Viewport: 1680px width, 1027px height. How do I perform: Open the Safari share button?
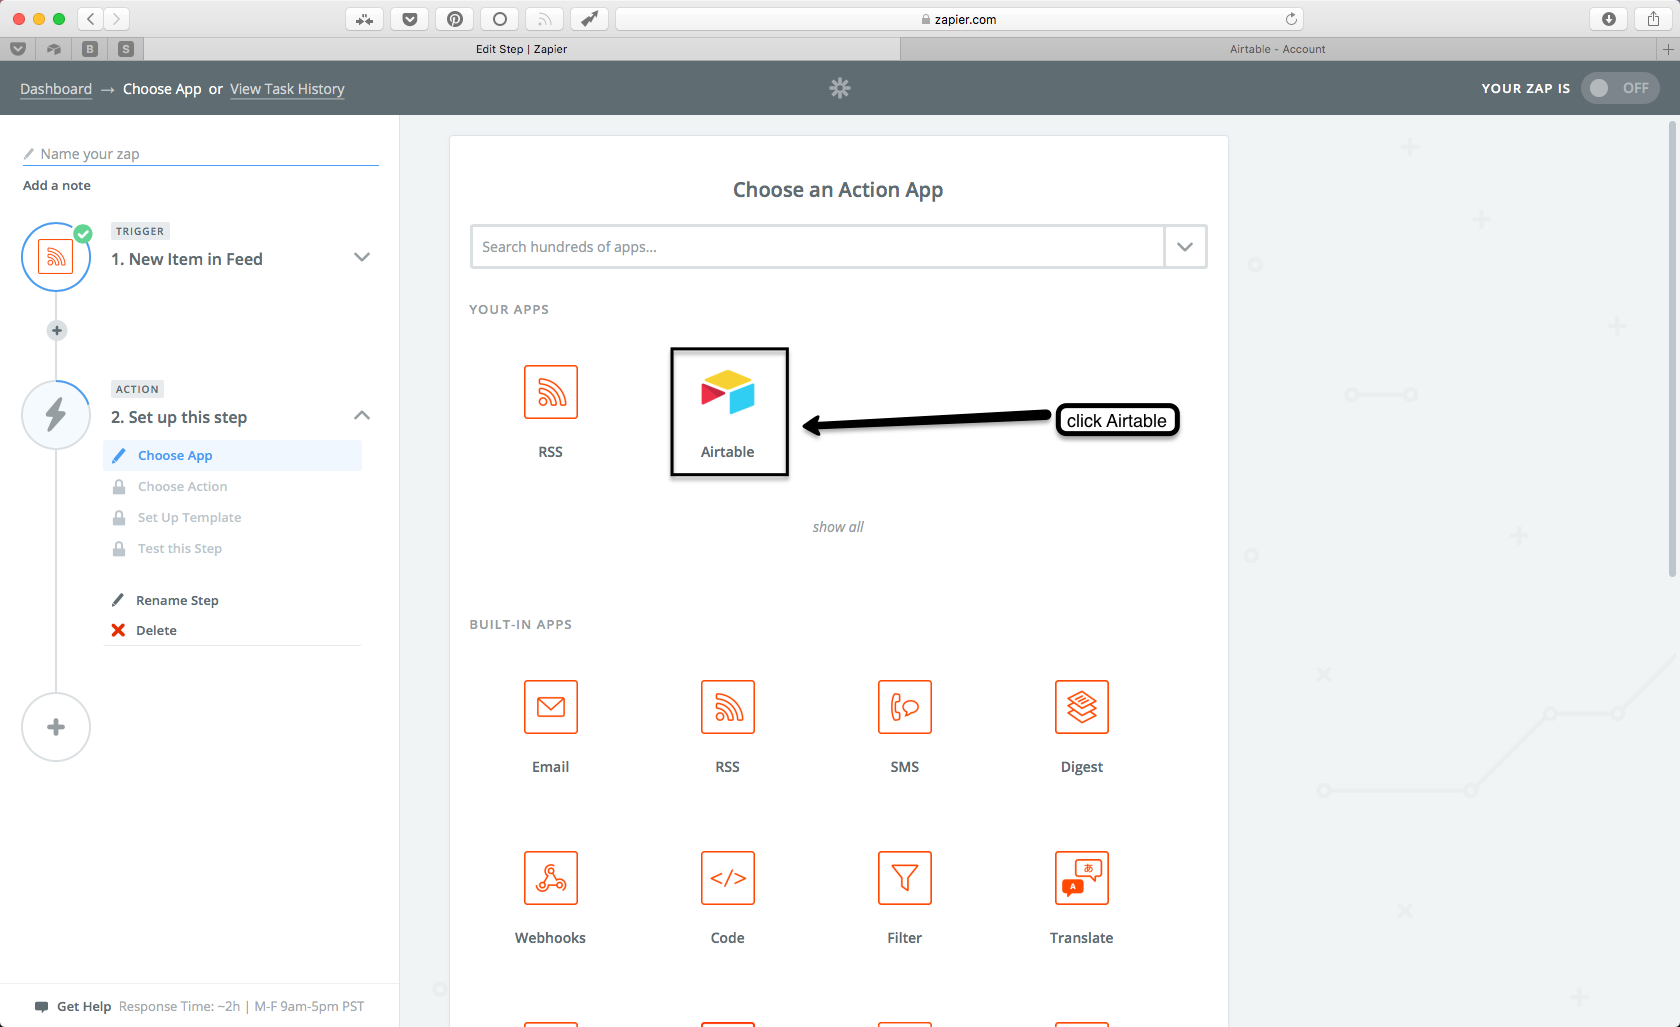click(1654, 19)
